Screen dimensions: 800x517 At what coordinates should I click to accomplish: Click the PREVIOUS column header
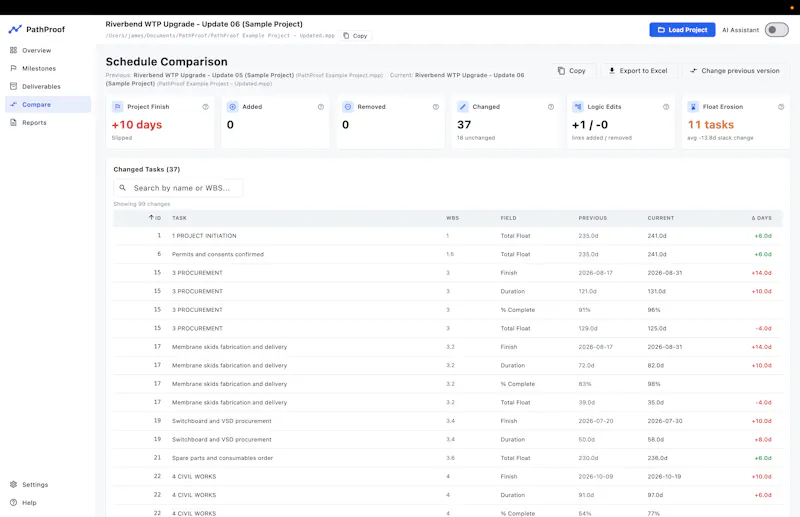(592, 218)
